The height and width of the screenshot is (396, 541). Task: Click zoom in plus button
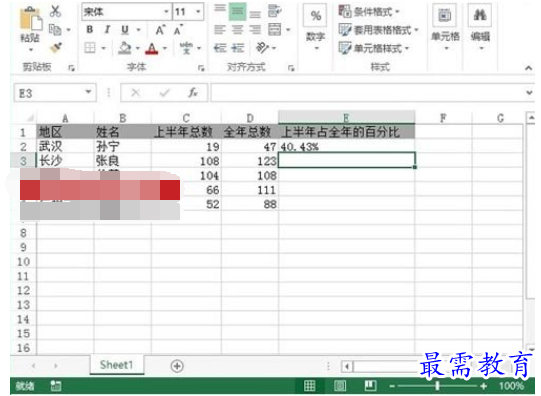click(x=484, y=386)
